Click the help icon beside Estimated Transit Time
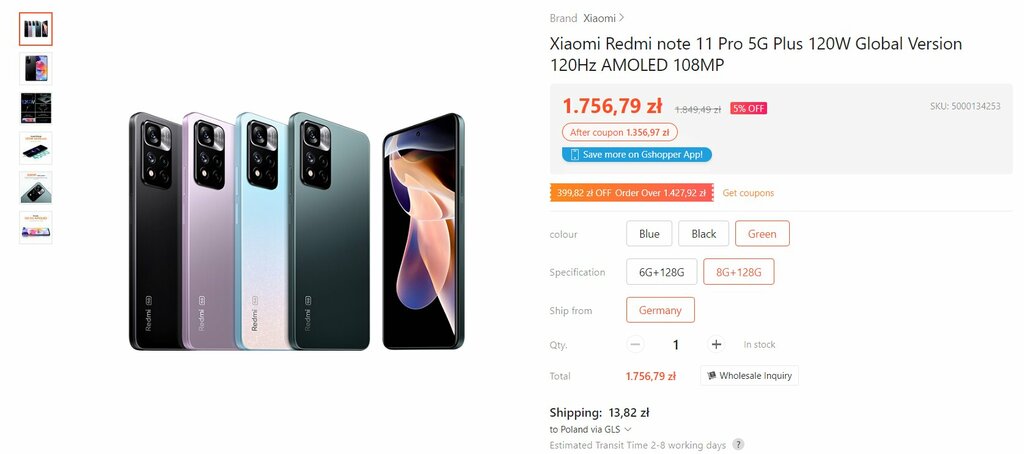1024x454 pixels. (x=738, y=445)
